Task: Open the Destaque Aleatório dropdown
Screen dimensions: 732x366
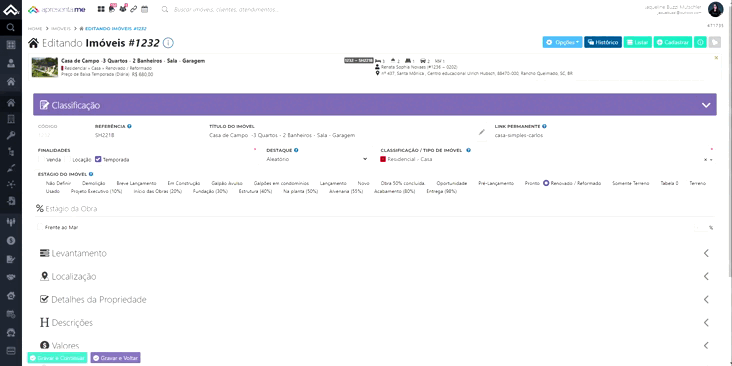Action: click(317, 159)
